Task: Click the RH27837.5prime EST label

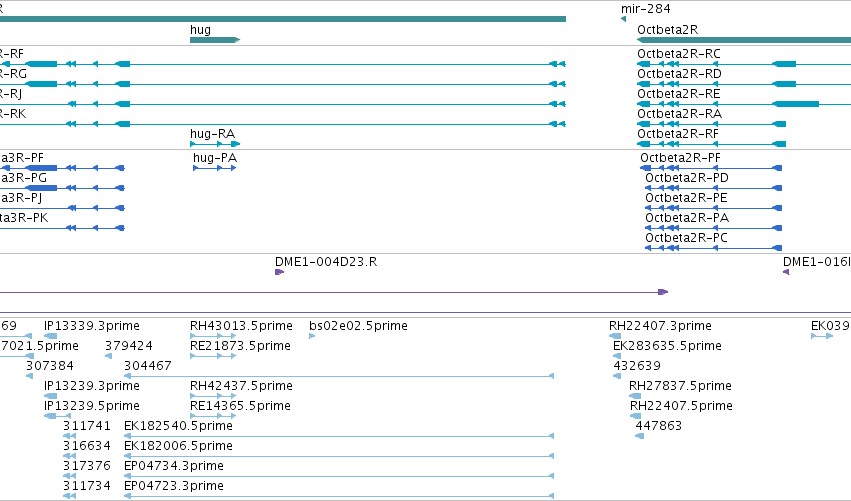Action: point(680,386)
